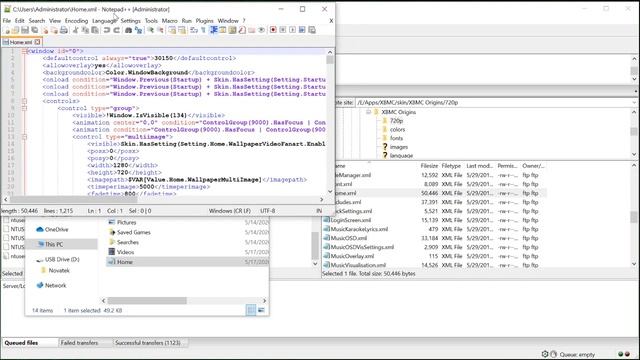Click the New file icon in Notepad++ toolbar
Viewport: 640px width, 360px height.
7,30
